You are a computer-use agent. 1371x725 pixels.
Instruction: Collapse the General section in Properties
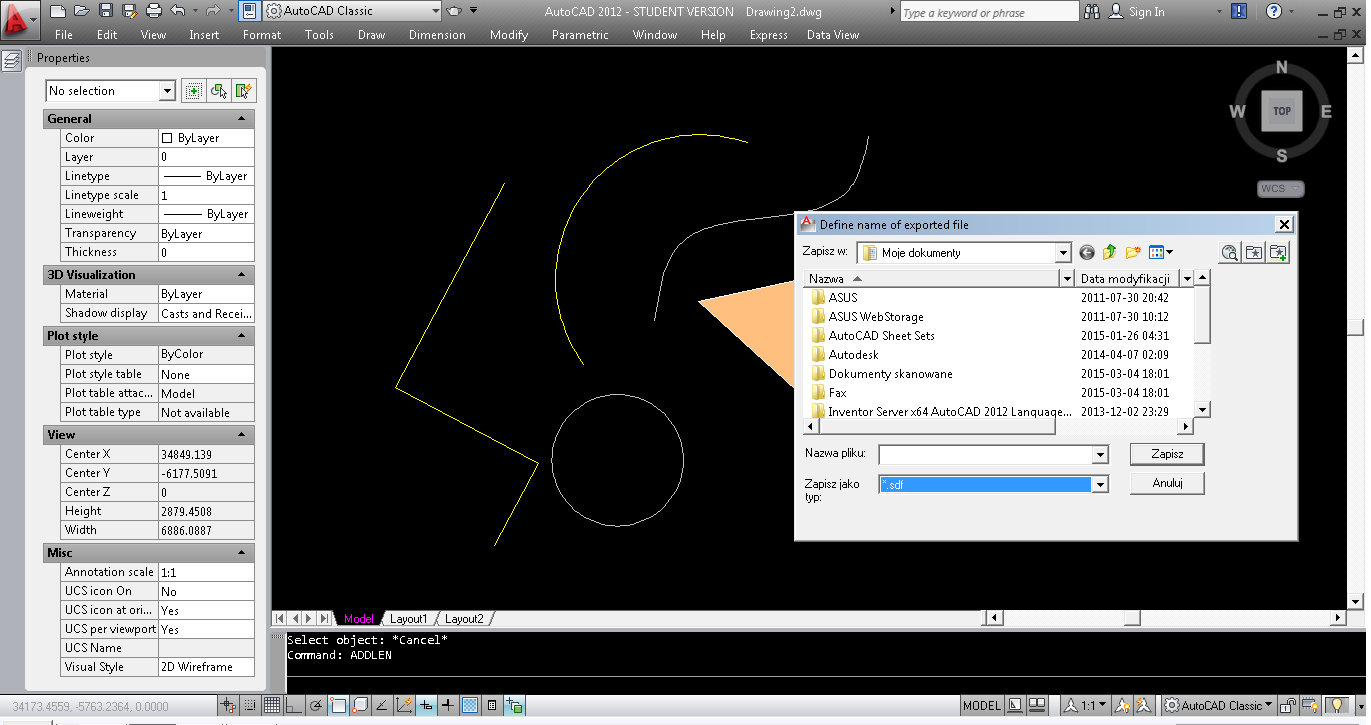click(241, 119)
